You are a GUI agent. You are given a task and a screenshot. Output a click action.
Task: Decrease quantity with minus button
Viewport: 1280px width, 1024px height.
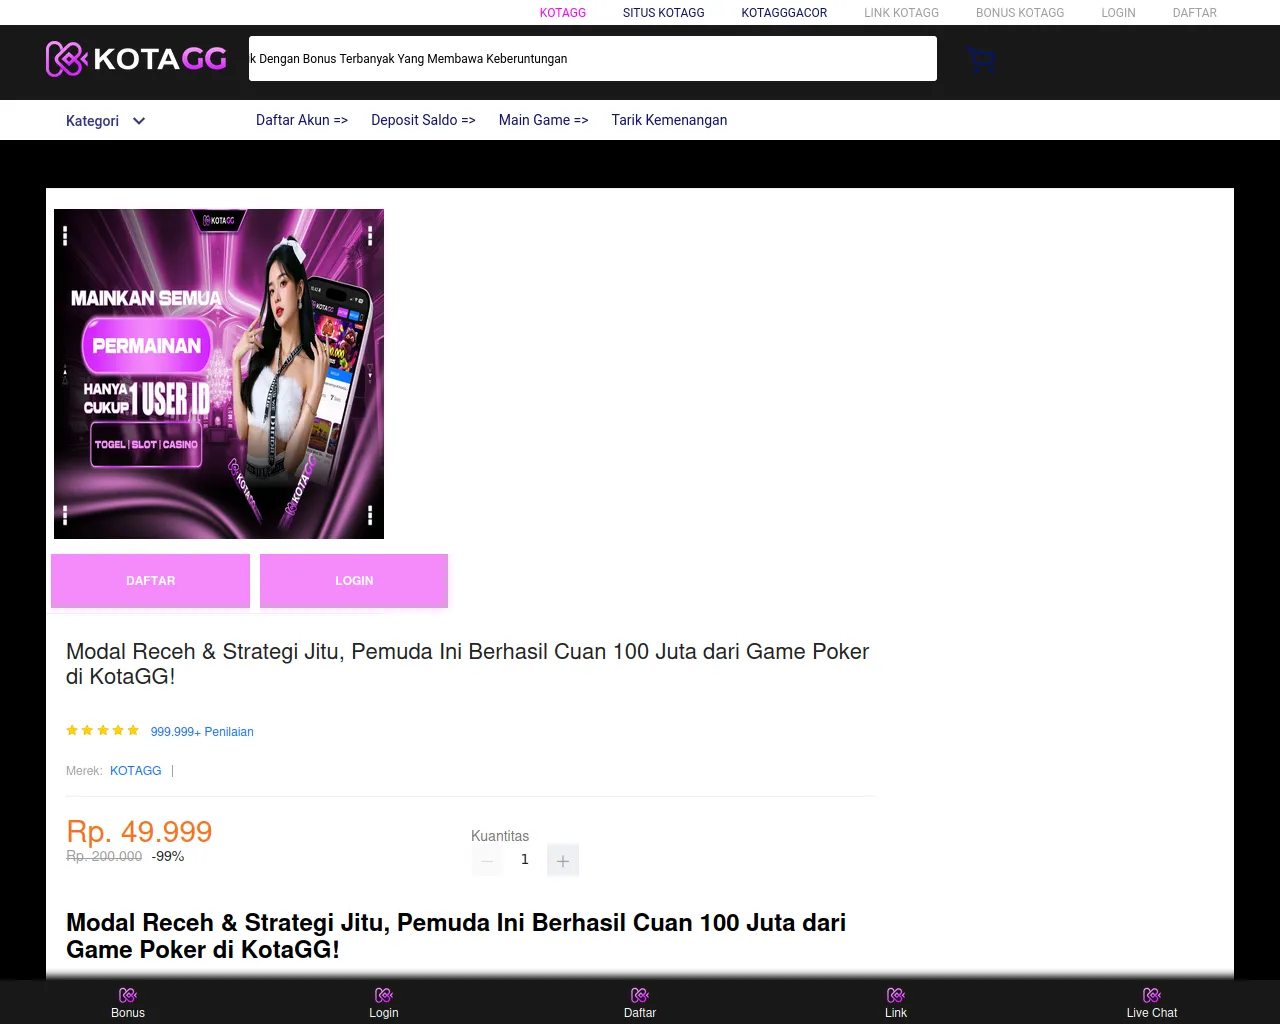(487, 861)
